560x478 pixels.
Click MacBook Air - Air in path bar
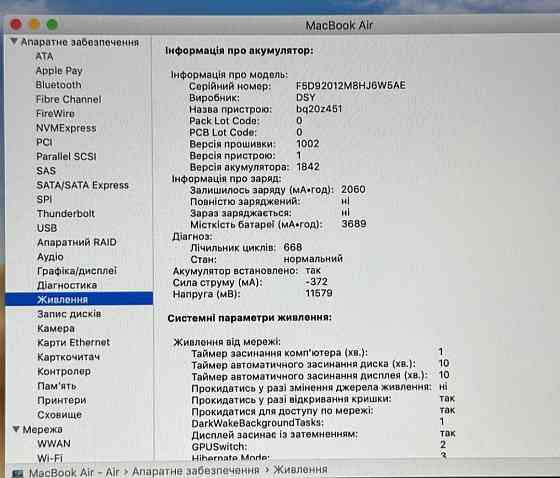click(x=74, y=472)
